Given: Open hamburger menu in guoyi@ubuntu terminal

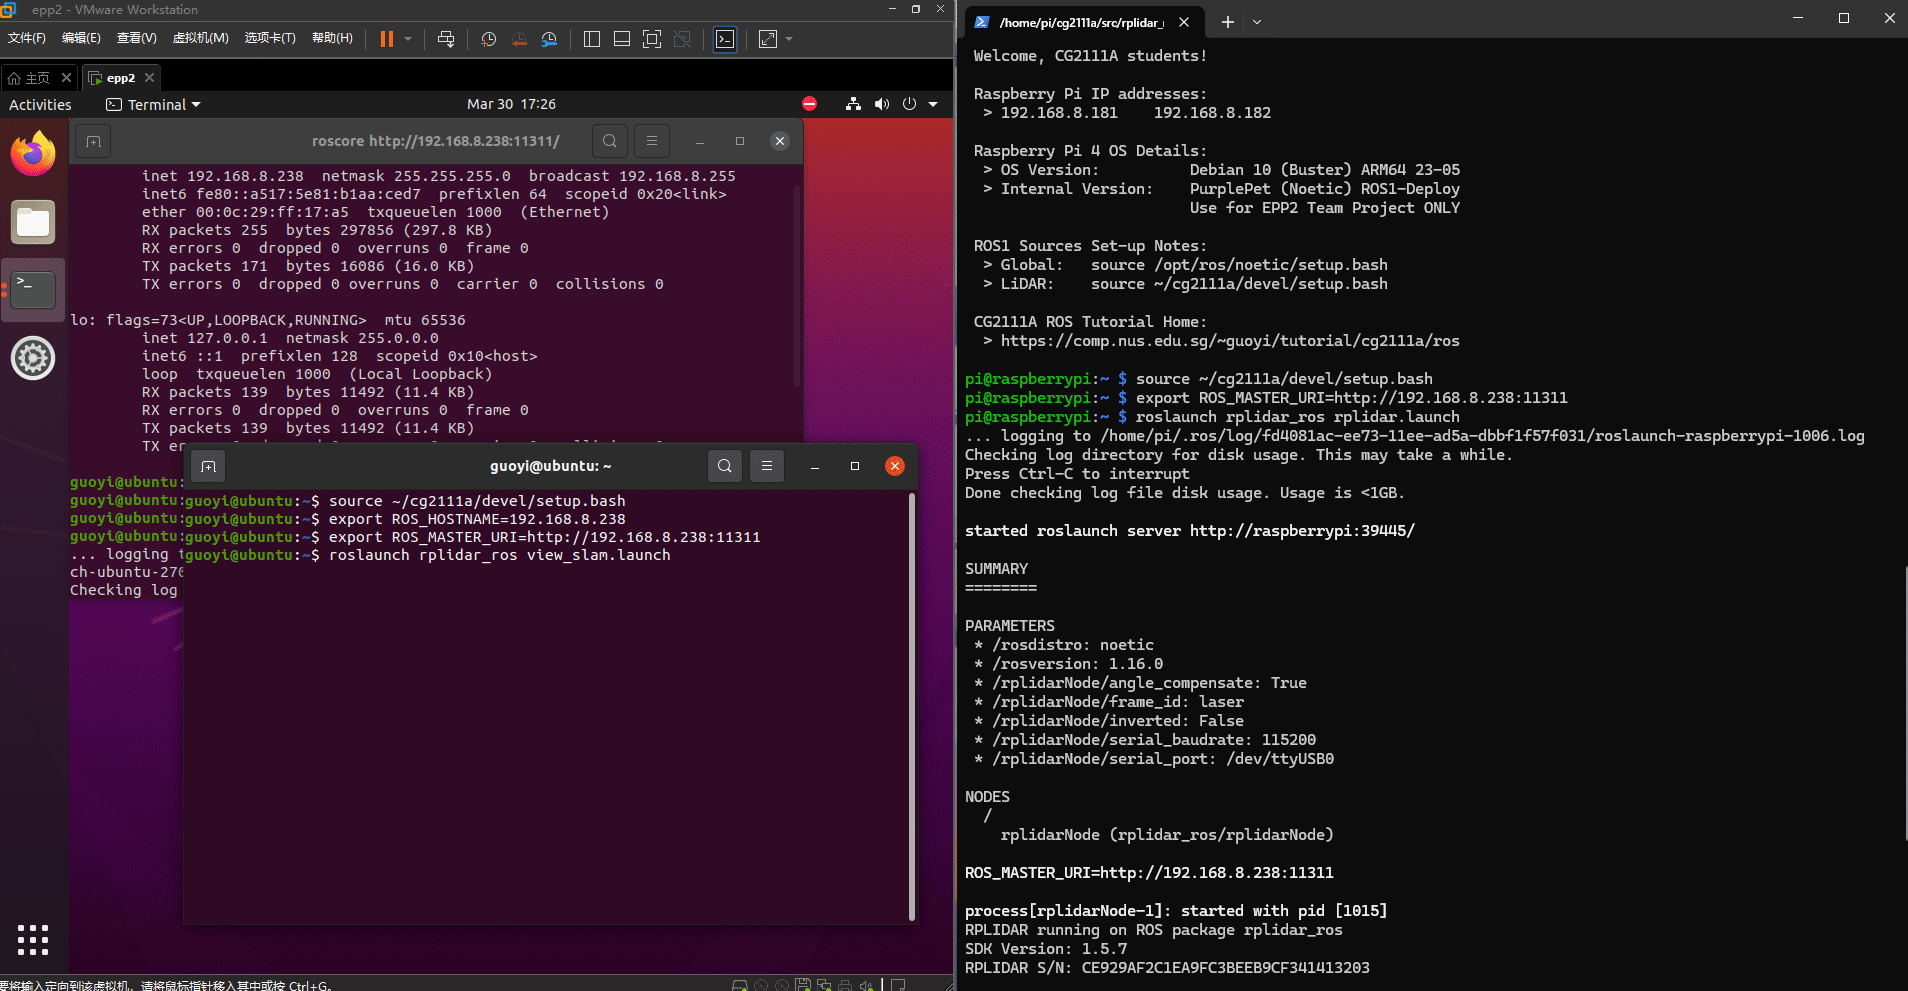Looking at the screenshot, I should pyautogui.click(x=767, y=466).
